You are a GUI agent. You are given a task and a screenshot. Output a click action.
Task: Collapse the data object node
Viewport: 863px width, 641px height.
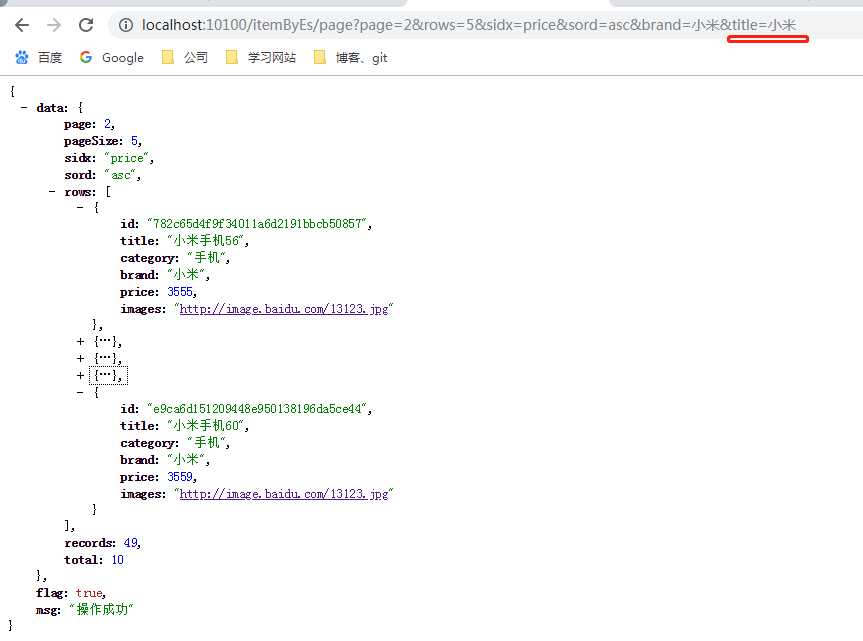[24, 107]
